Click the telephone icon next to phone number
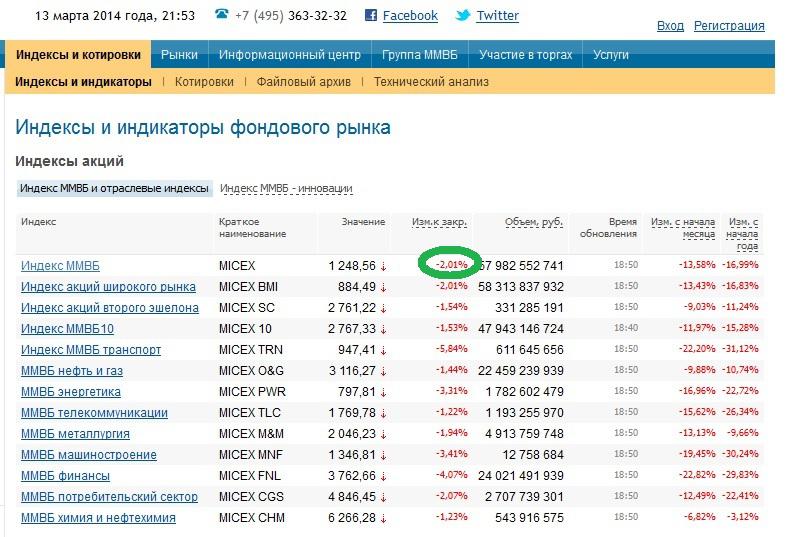 pos(222,14)
